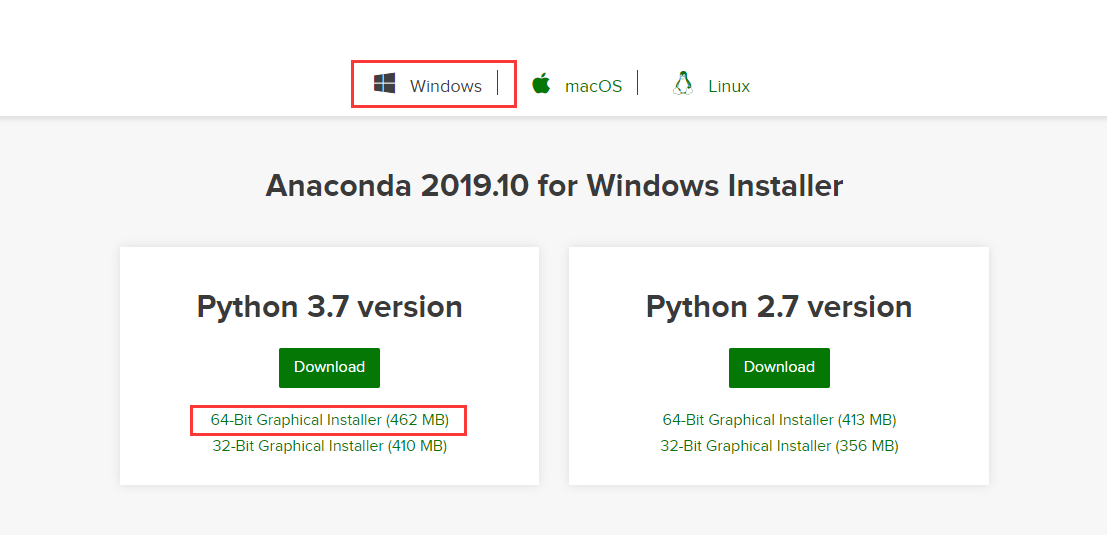Screen dimensions: 1107x537
Task: Click the Python 3.7 version heading
Action: click(x=330, y=307)
